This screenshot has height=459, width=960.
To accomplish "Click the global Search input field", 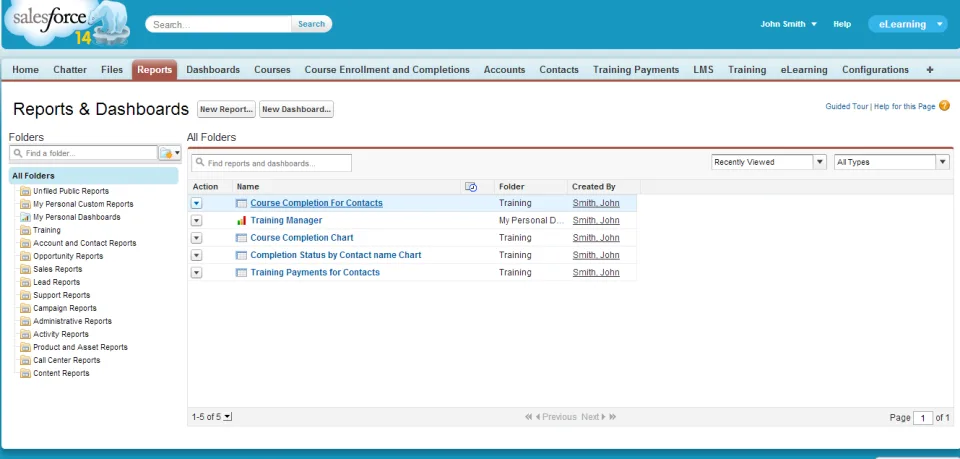I will 219,24.
